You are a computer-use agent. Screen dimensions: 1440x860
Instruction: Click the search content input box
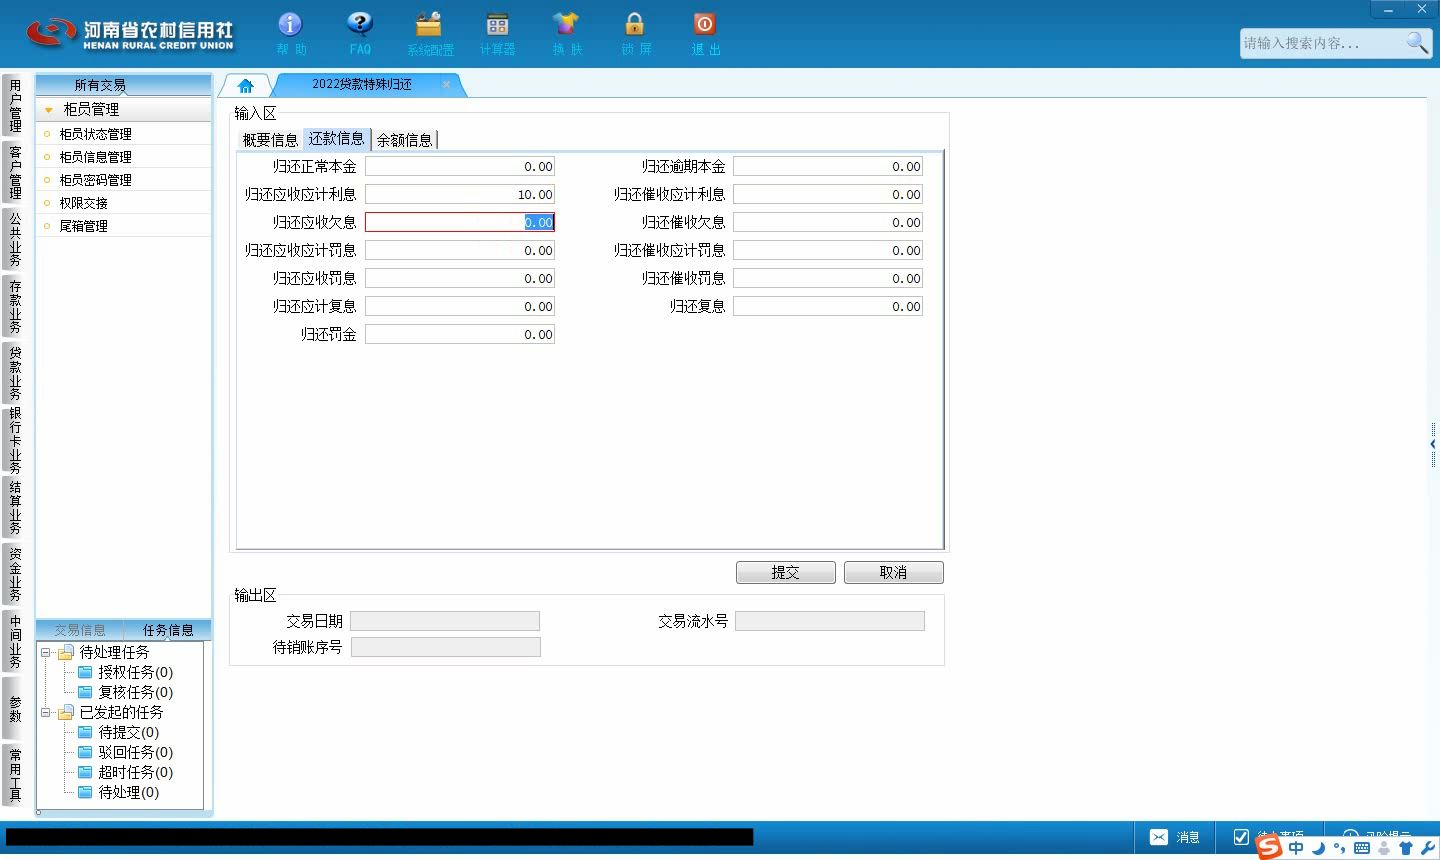pos(1322,43)
